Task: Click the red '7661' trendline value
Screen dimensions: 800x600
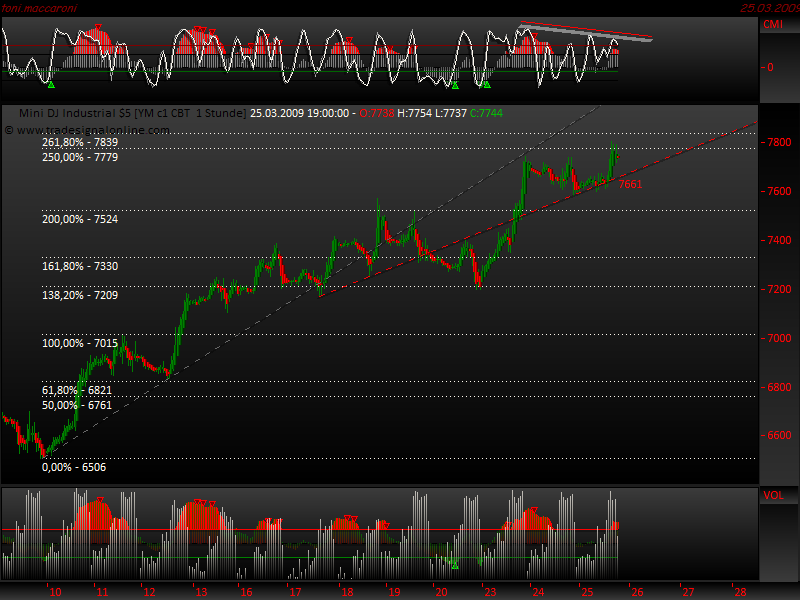Action: pos(630,184)
